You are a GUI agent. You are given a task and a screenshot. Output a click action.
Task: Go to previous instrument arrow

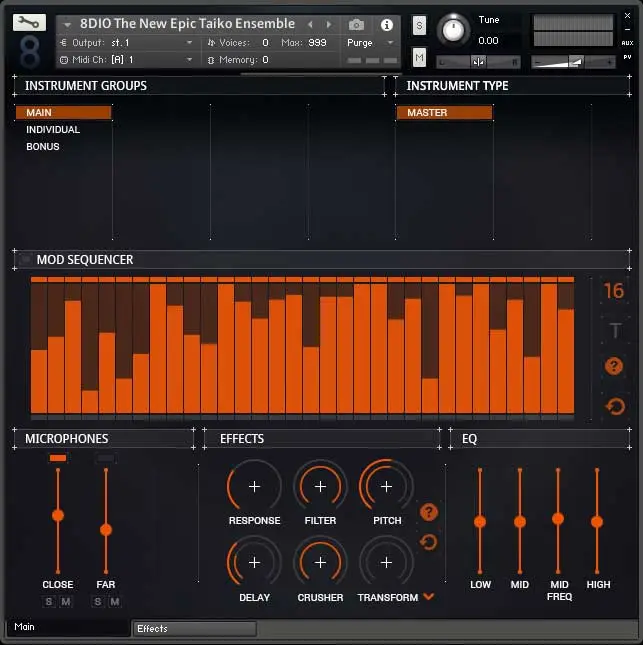click(311, 25)
